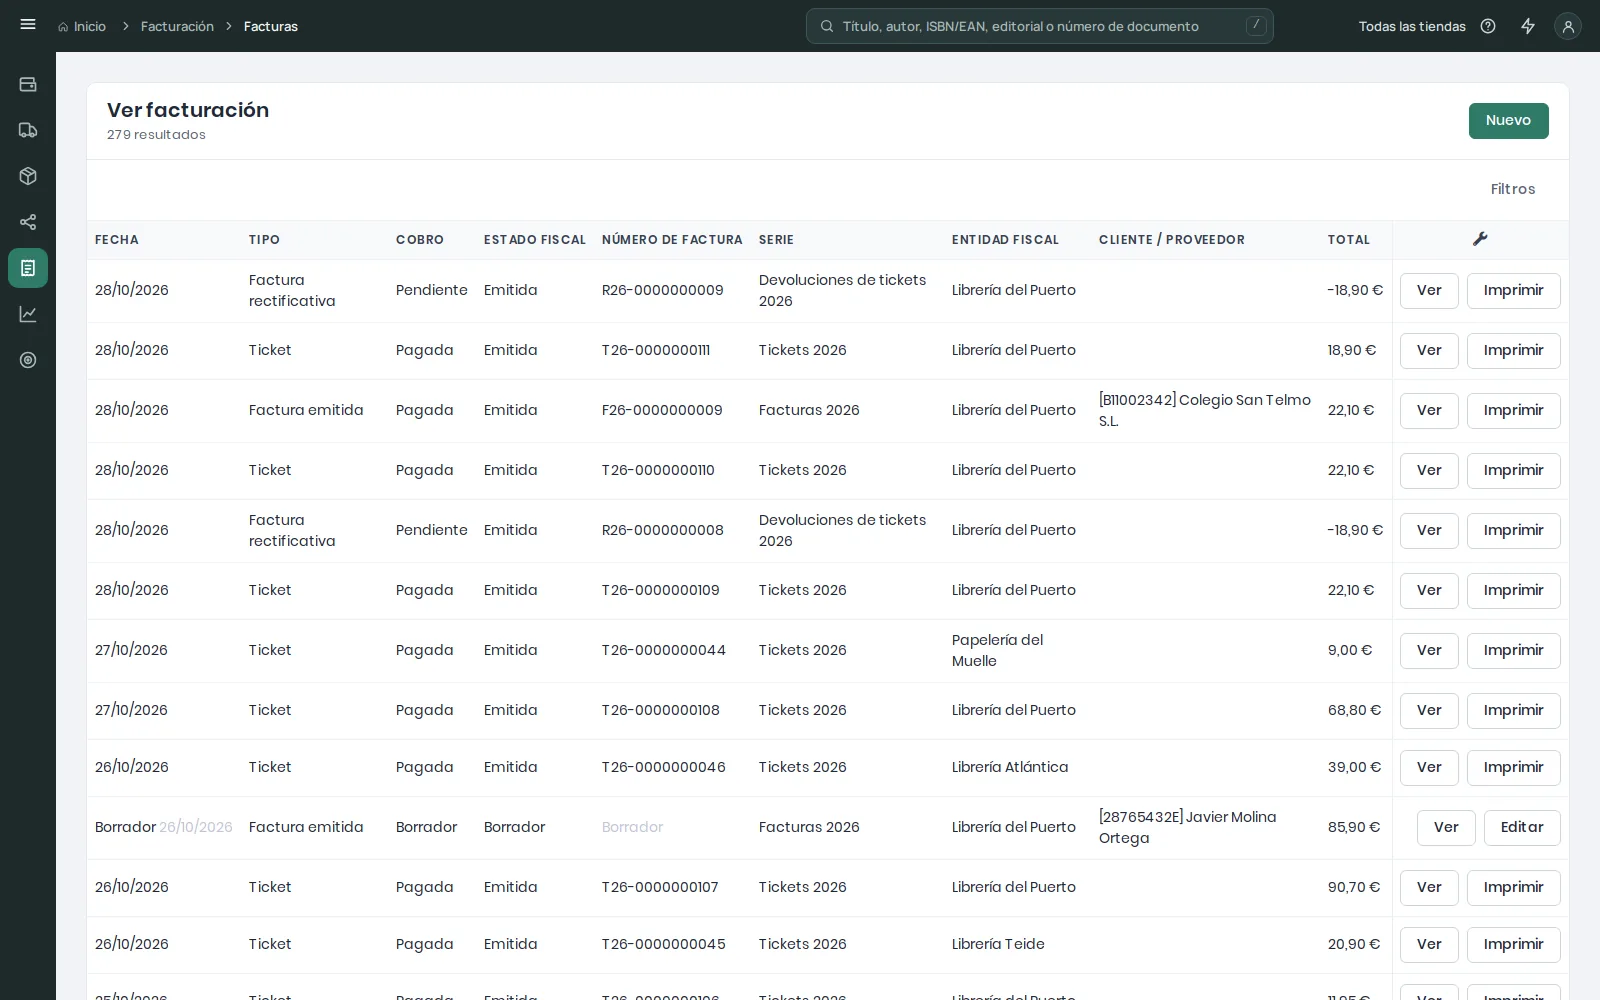Edit the Borrador invoice for Javier Molina
Screen dimensions: 1600x1000
(x=1522, y=828)
